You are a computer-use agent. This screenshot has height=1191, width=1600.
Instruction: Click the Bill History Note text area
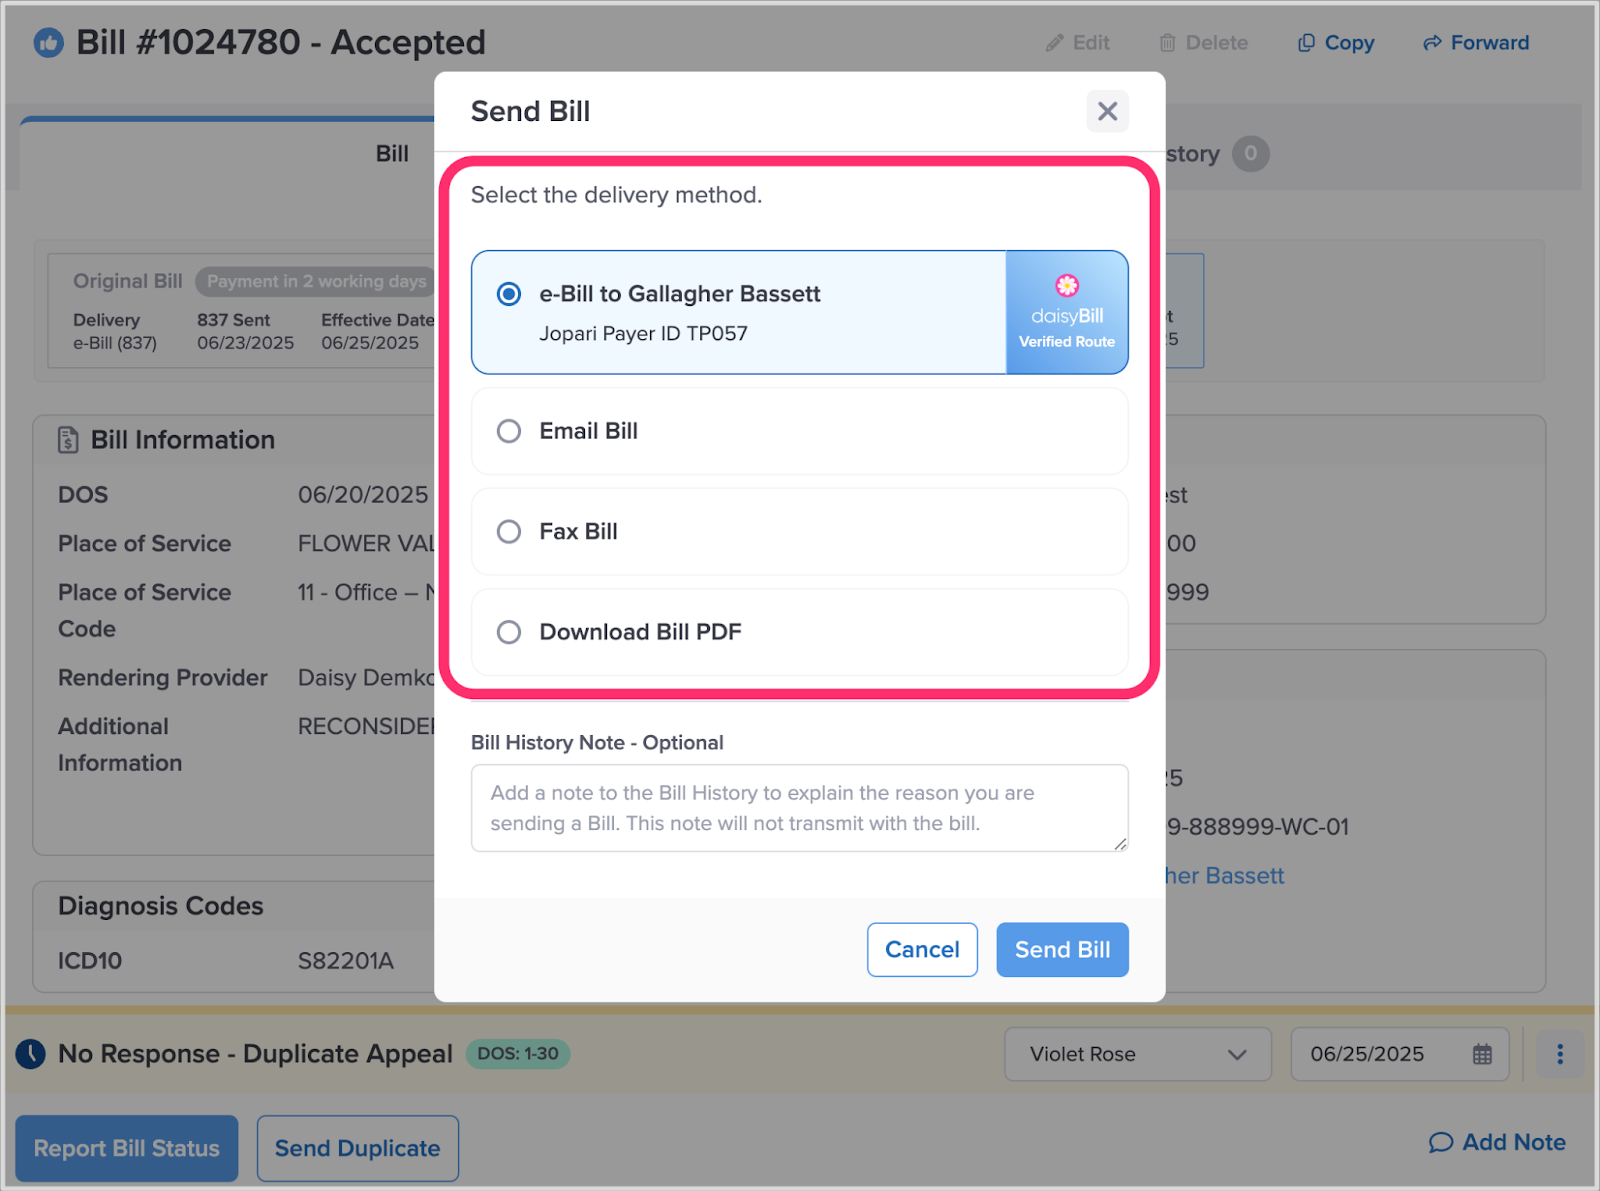(x=799, y=808)
